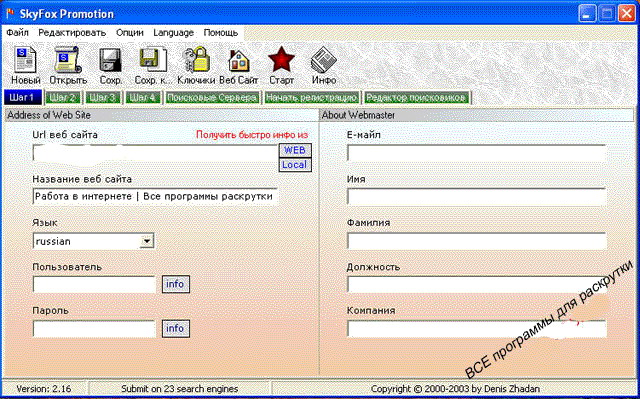Click the Старт red star icon

coord(281,60)
